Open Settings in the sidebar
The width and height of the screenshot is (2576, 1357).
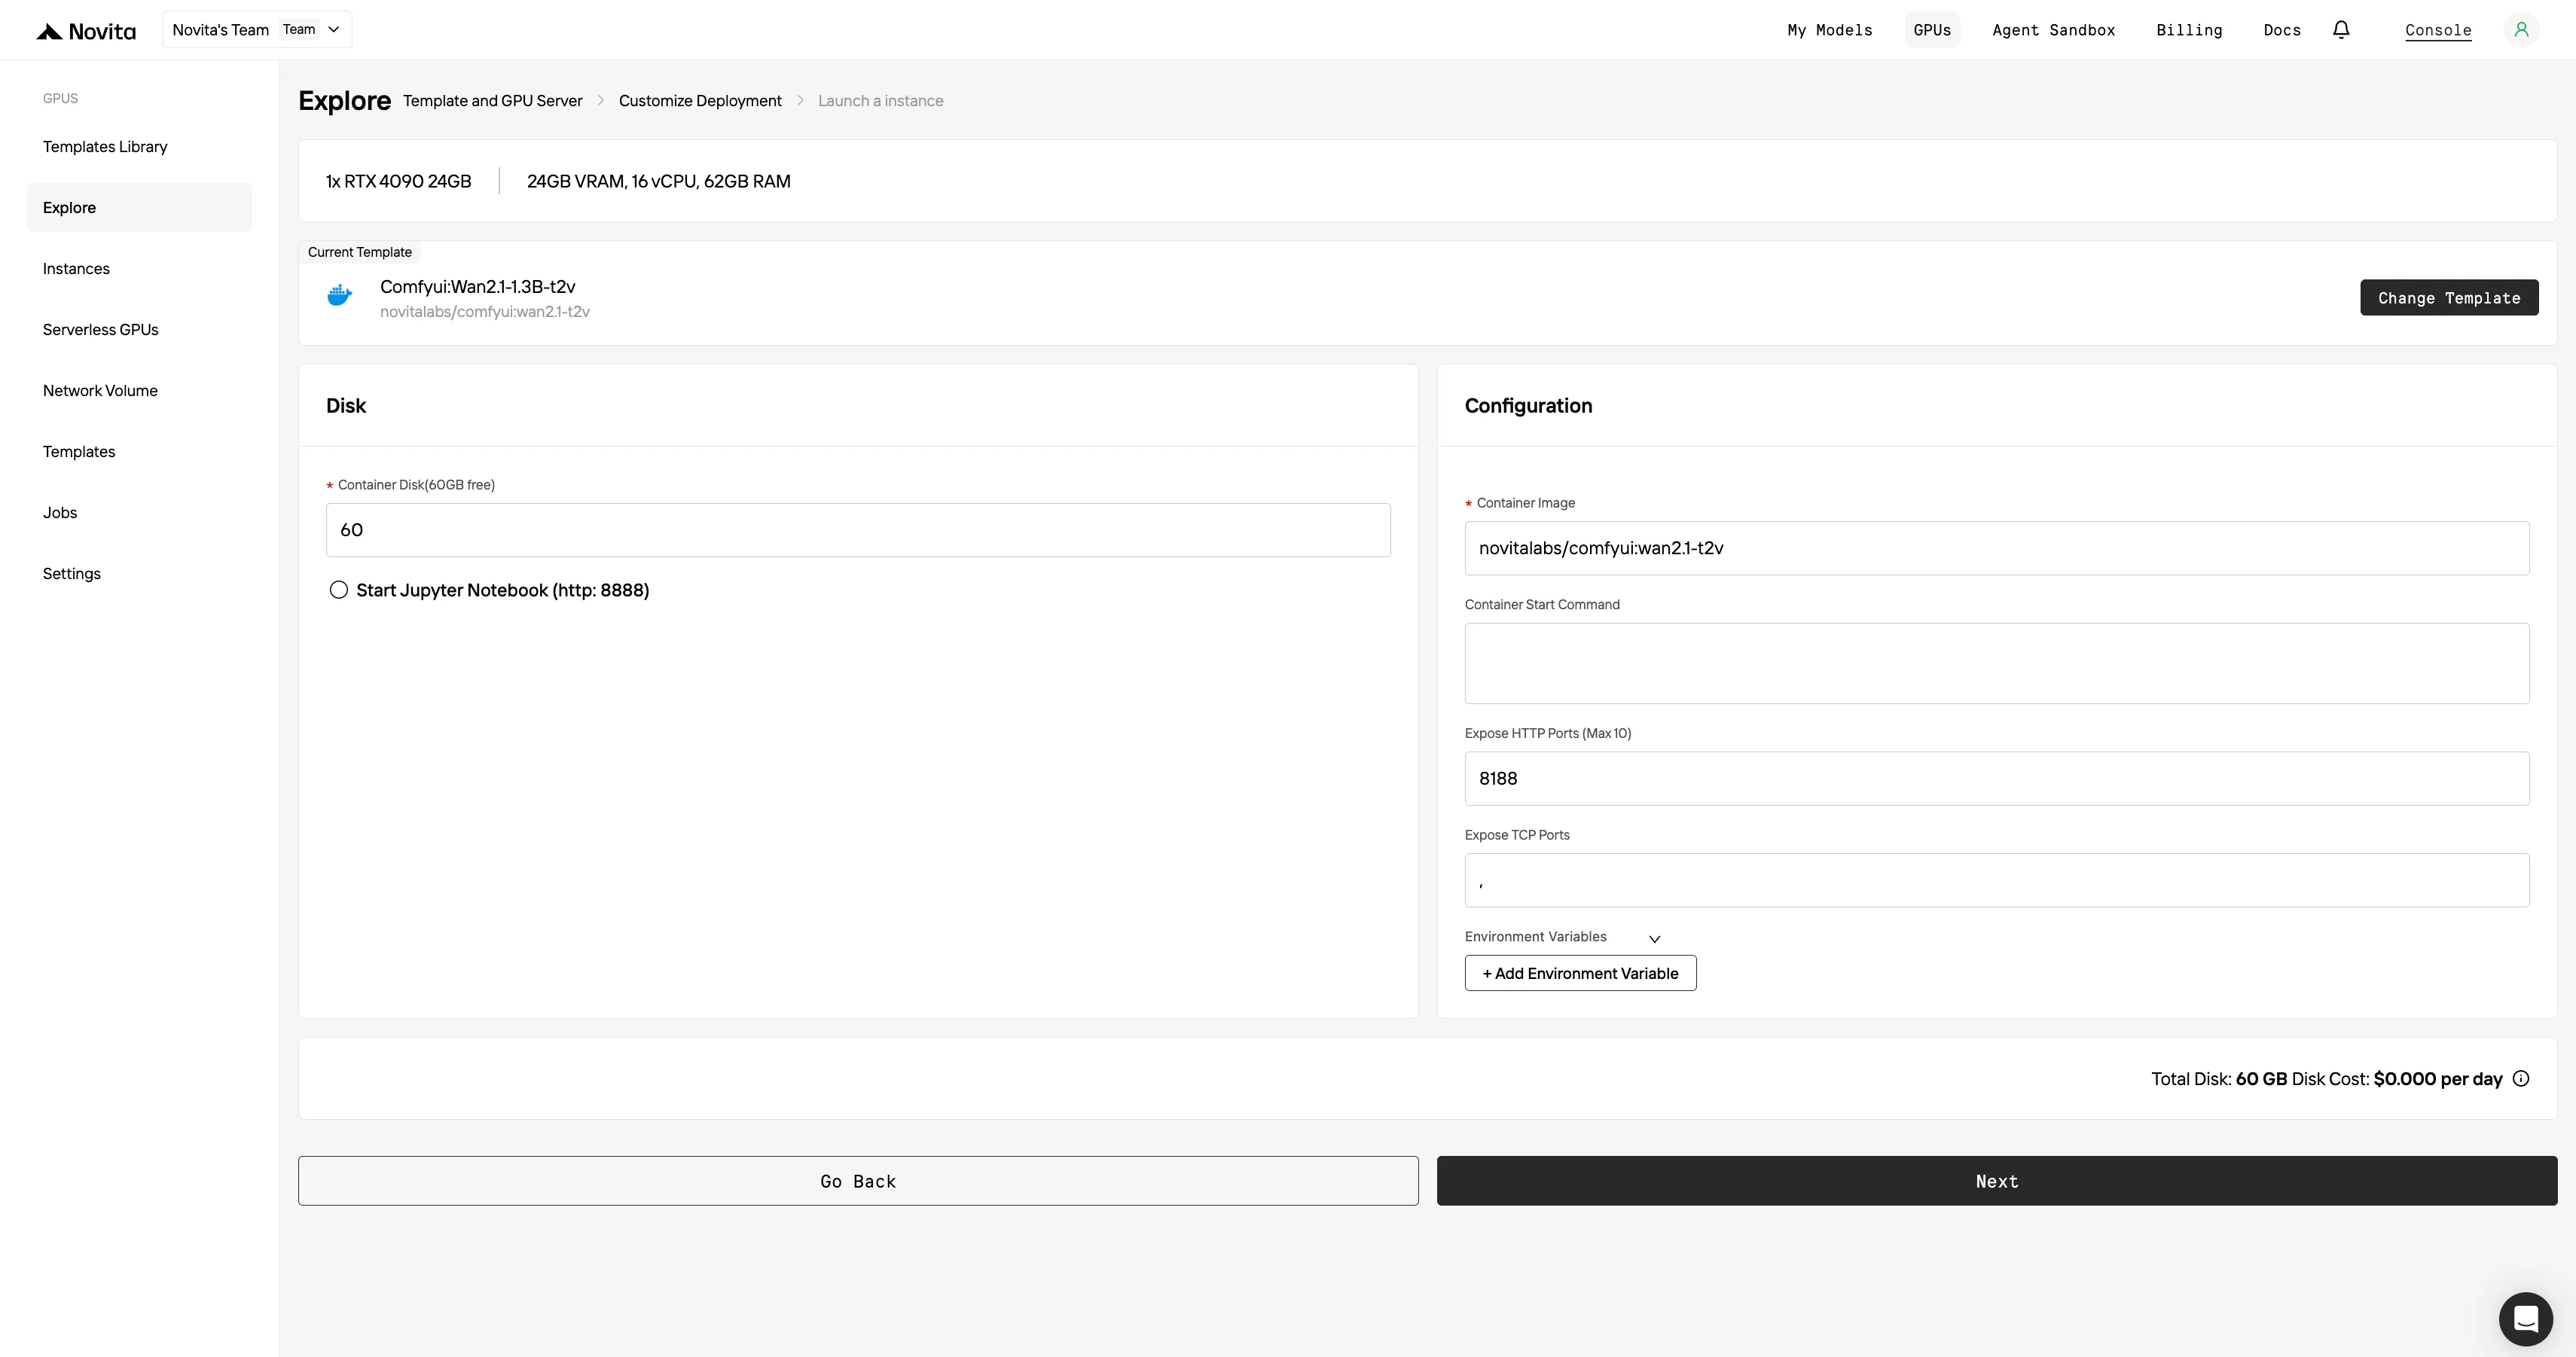click(140, 574)
